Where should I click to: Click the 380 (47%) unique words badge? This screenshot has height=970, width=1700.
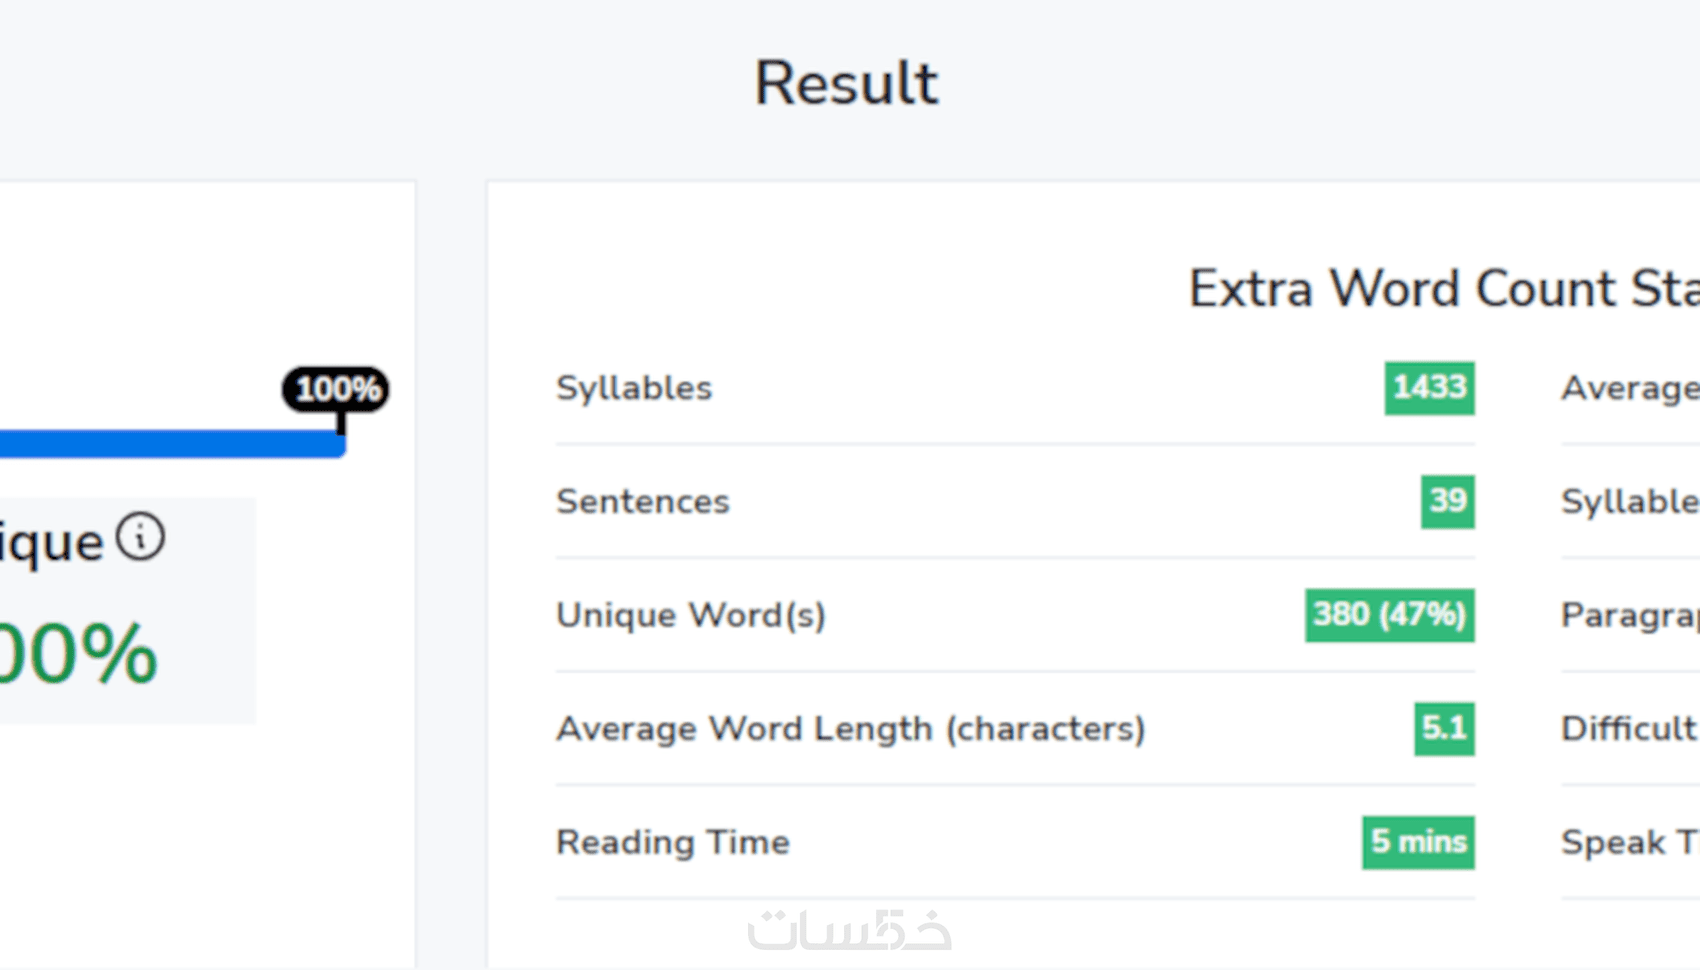click(1389, 614)
